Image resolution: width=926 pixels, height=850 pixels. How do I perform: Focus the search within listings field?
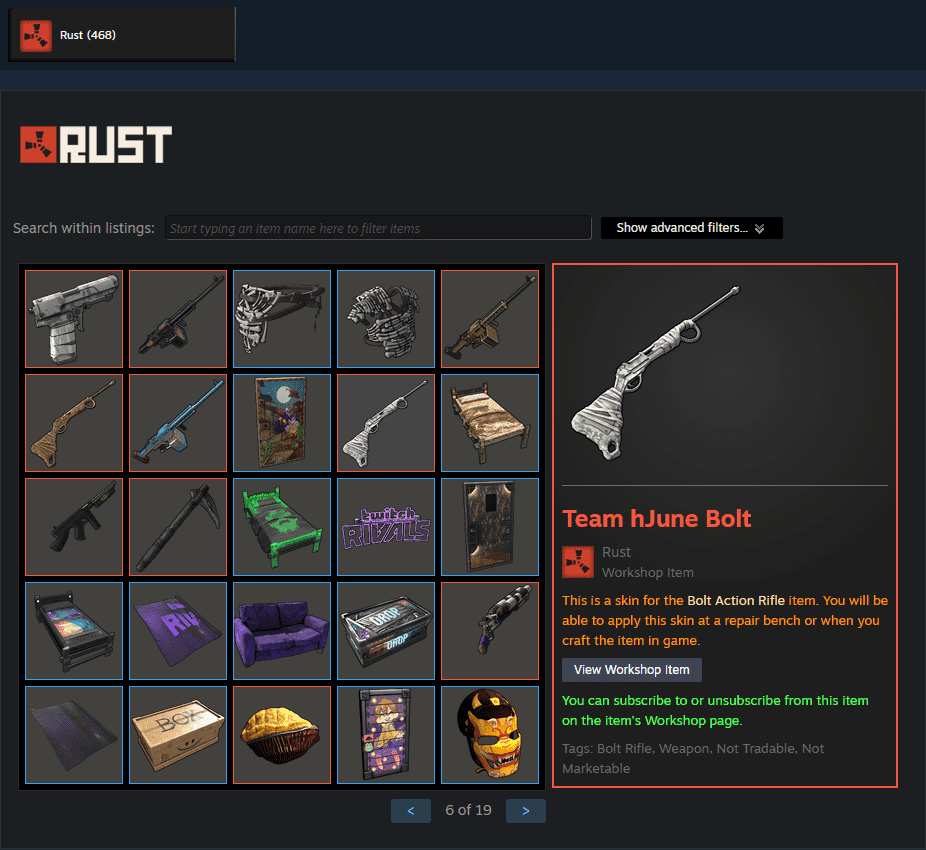pos(378,228)
